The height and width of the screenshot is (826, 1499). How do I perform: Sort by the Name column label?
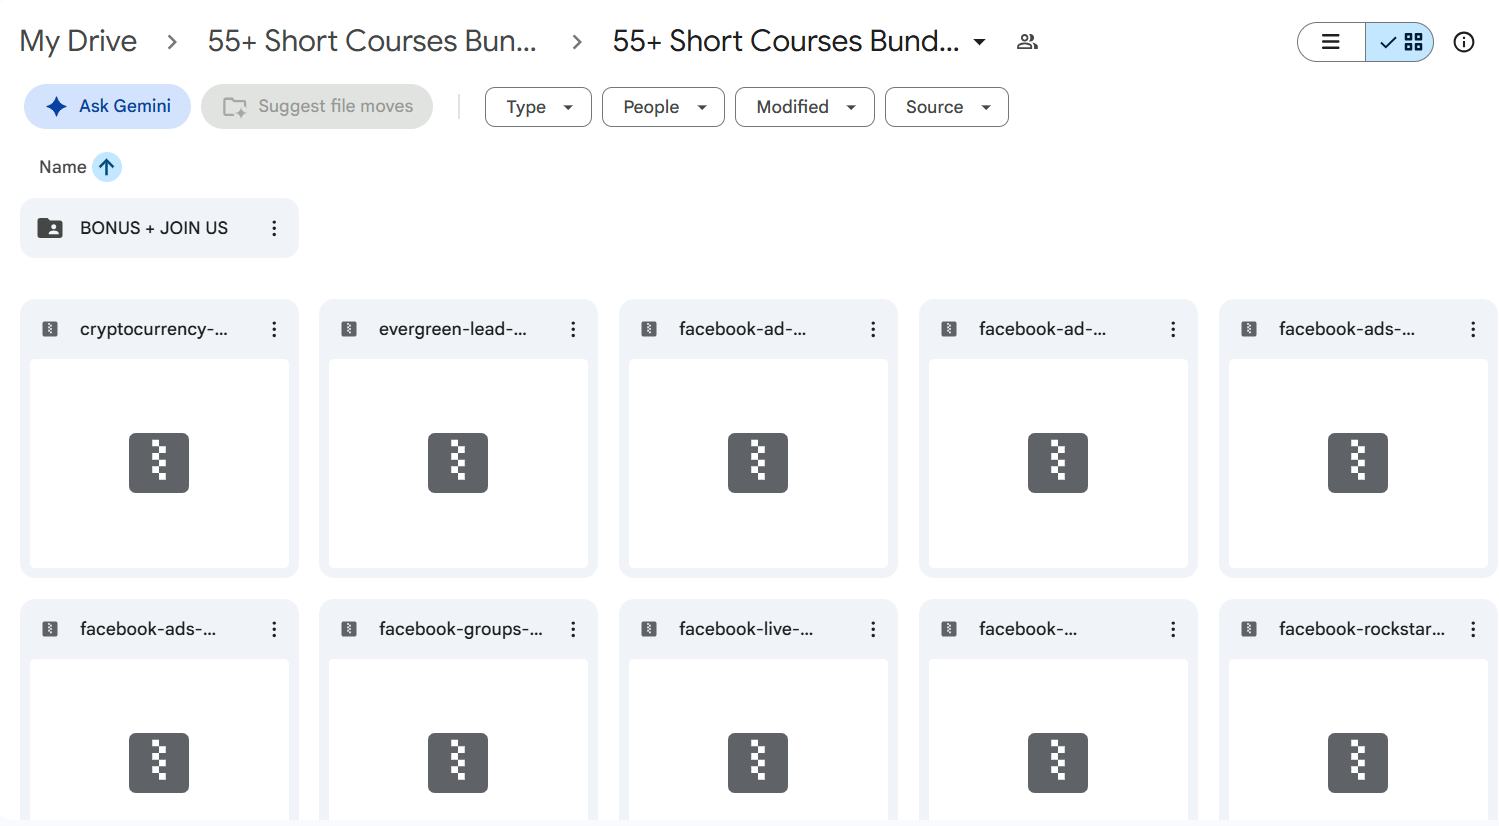pos(62,167)
